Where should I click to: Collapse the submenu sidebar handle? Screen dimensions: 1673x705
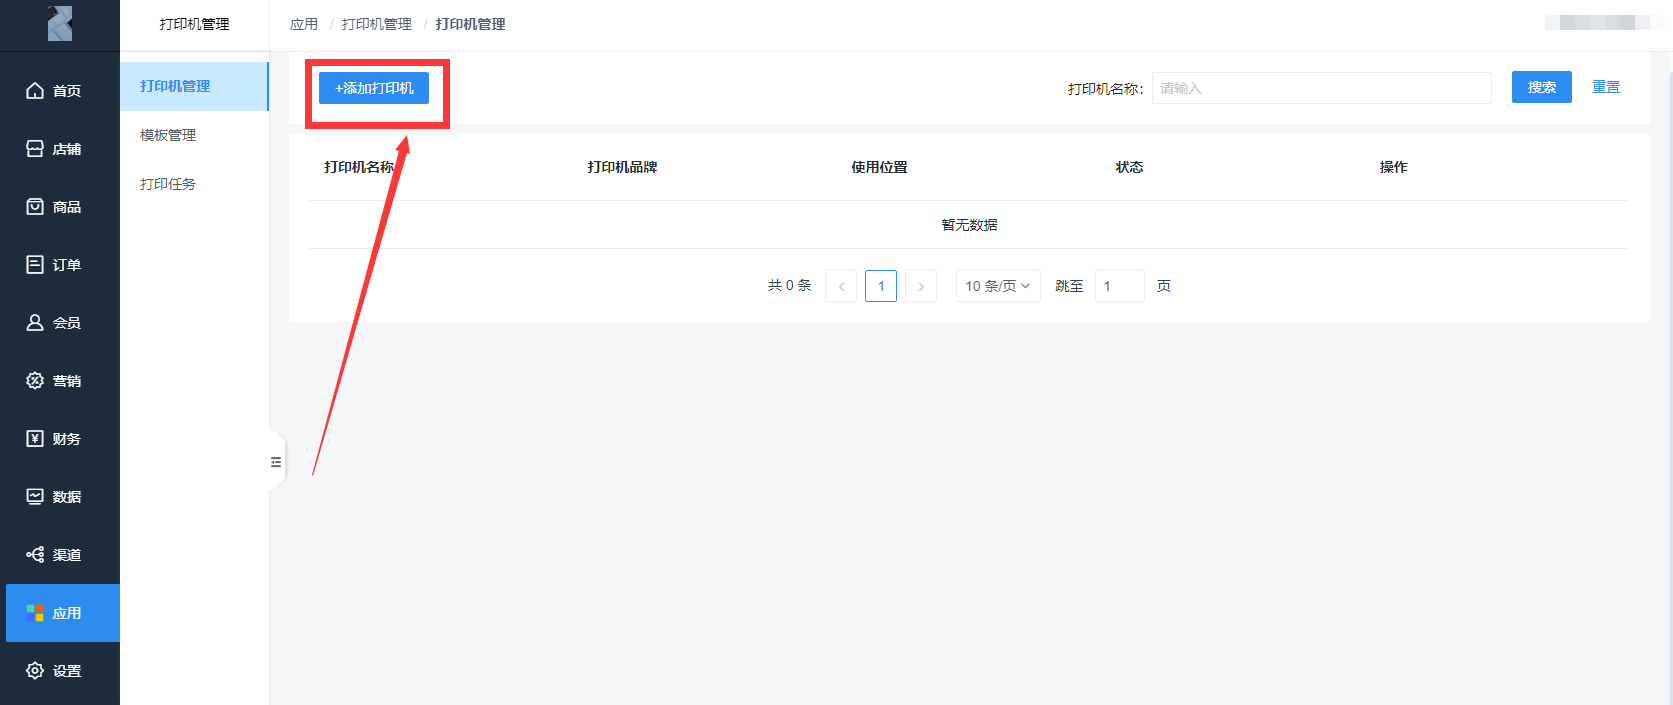pos(276,462)
